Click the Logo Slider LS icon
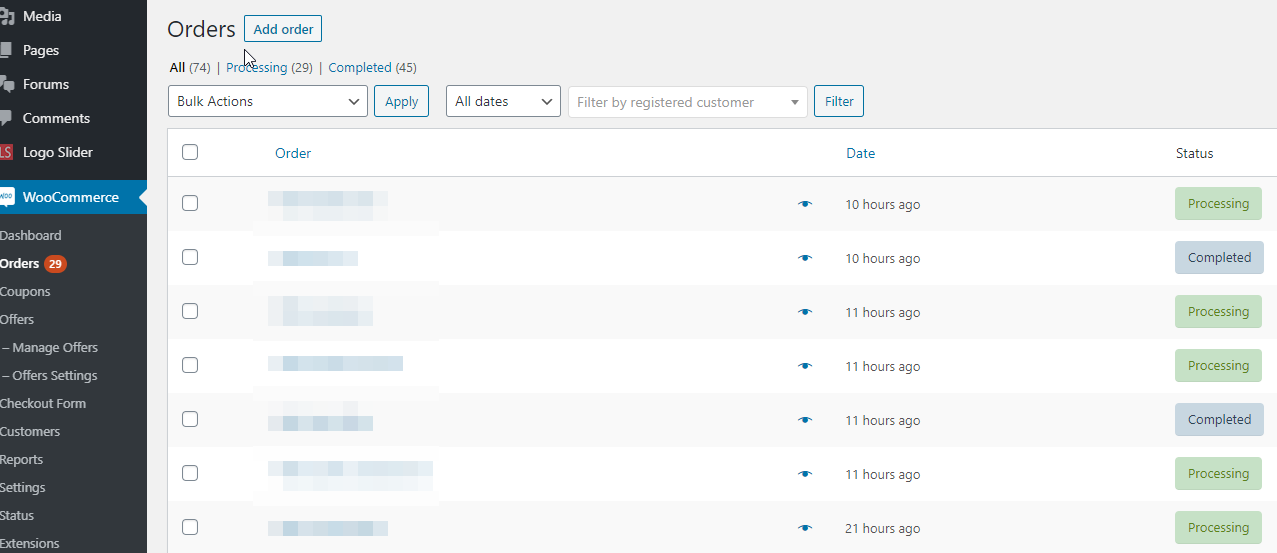Image resolution: width=1277 pixels, height=553 pixels. (x=6, y=152)
